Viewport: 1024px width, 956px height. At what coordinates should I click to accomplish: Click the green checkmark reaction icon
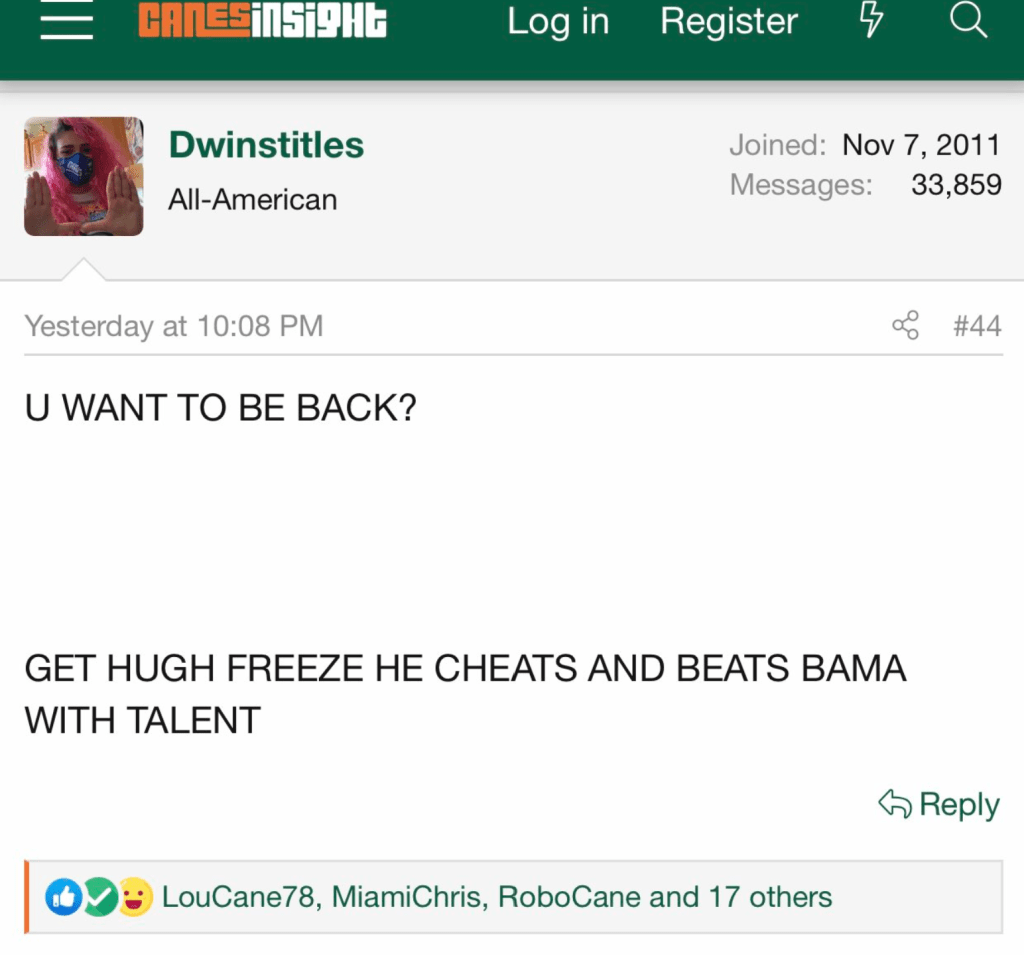click(x=100, y=897)
